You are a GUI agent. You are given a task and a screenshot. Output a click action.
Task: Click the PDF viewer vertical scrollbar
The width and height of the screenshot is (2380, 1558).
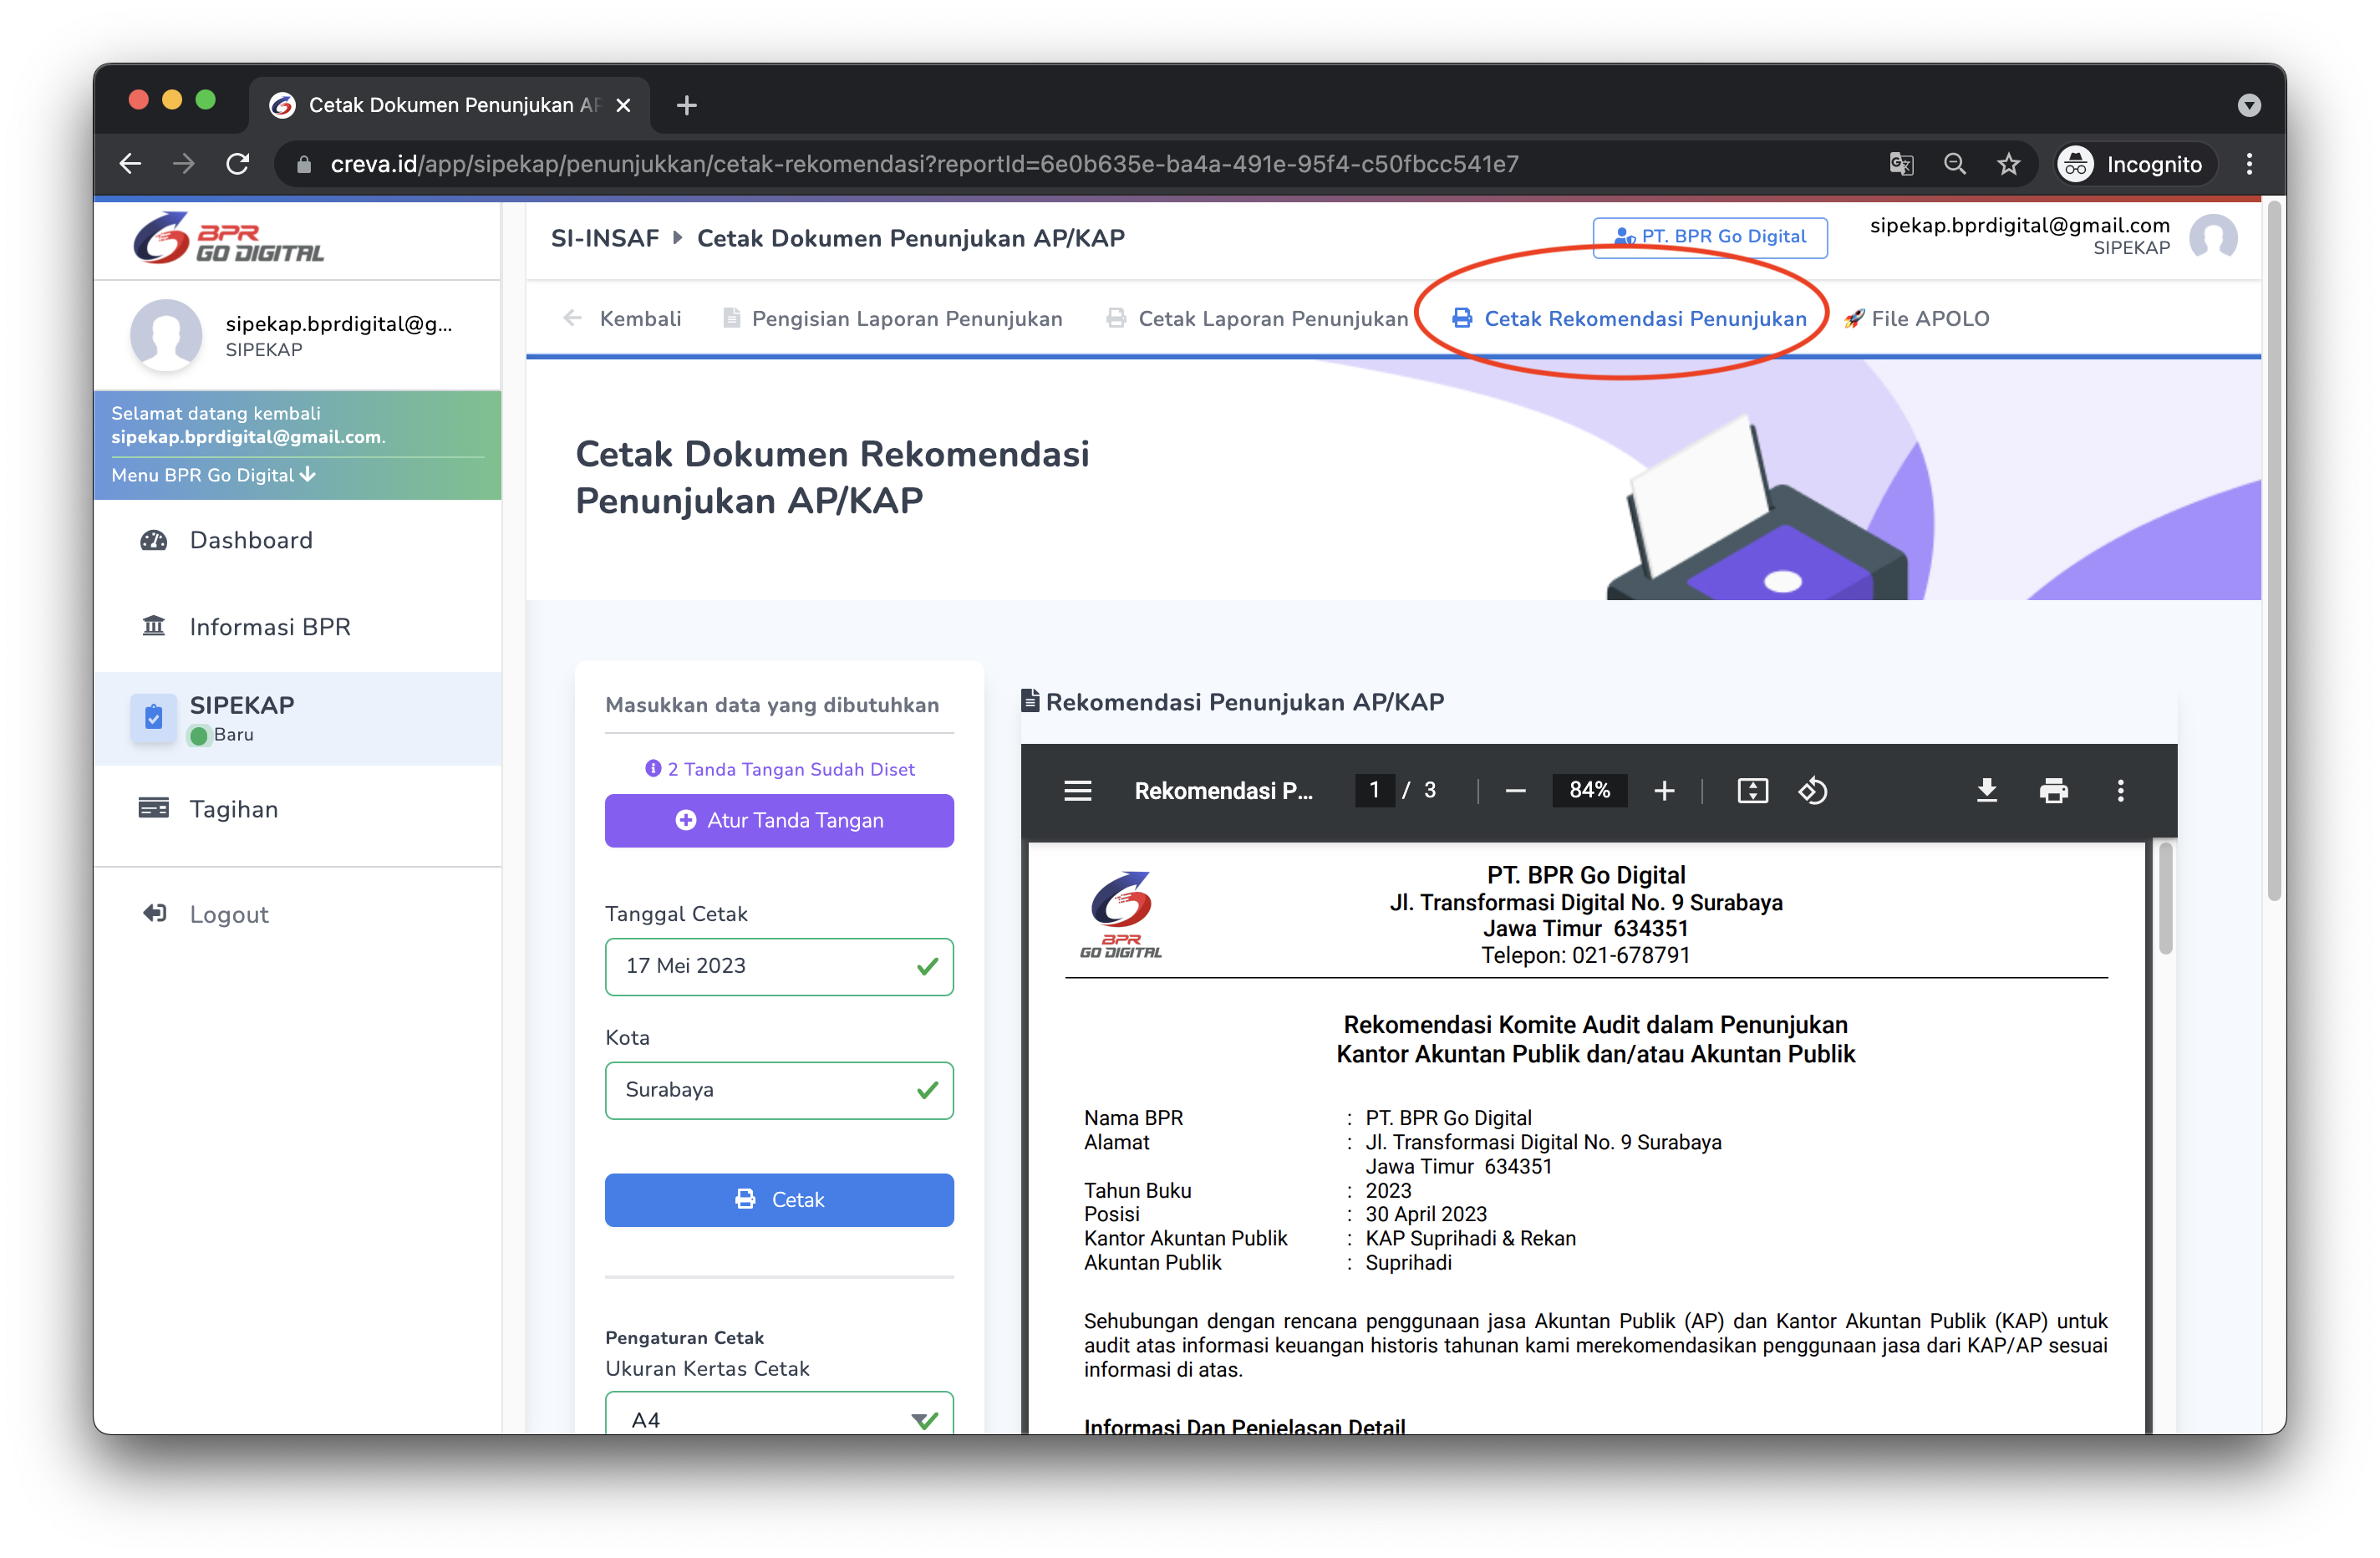[x=2165, y=898]
